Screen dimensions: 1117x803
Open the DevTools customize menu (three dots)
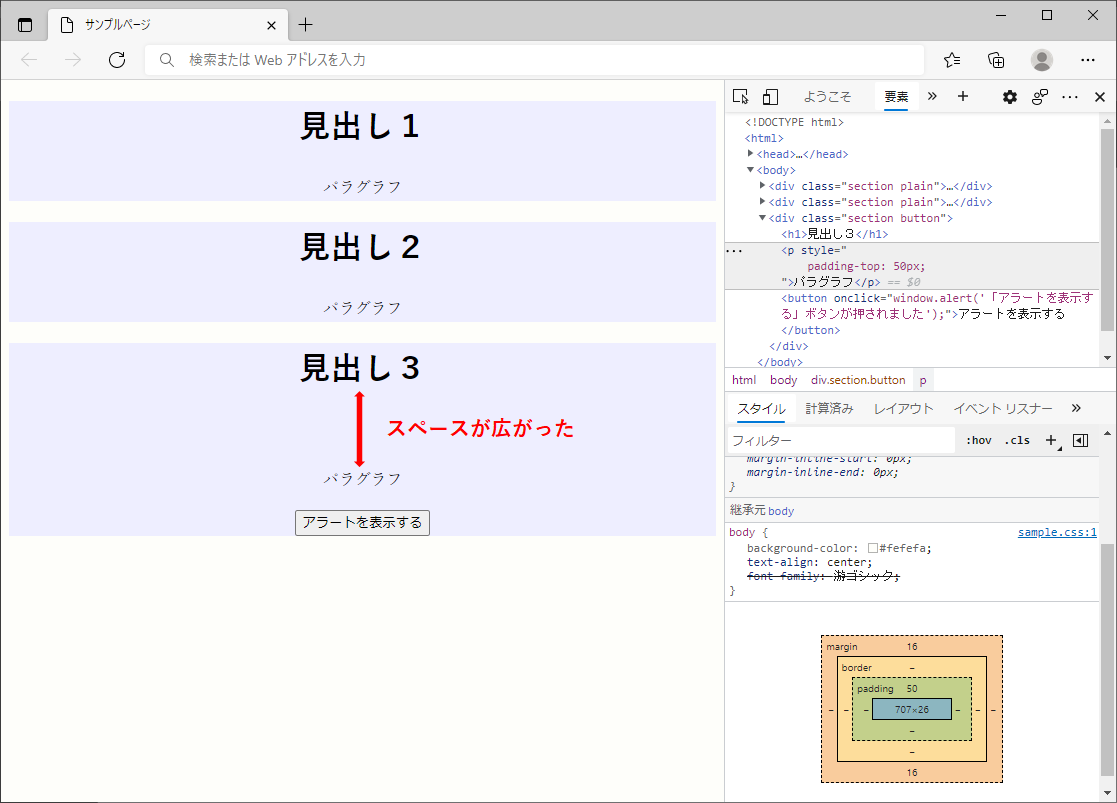pos(1069,95)
